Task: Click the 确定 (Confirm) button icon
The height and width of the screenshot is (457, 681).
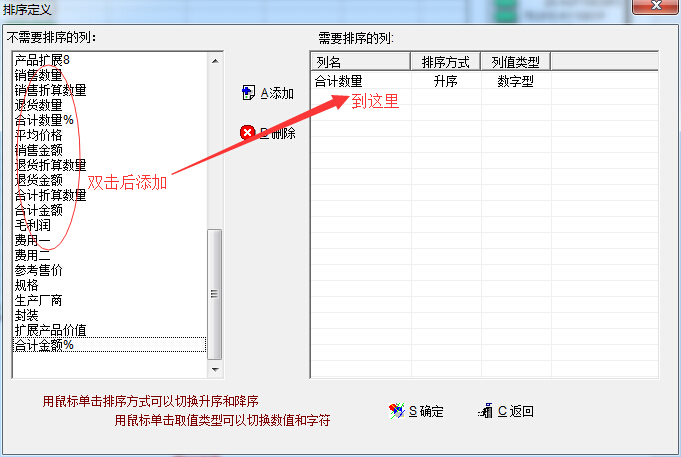Action: click(397, 411)
